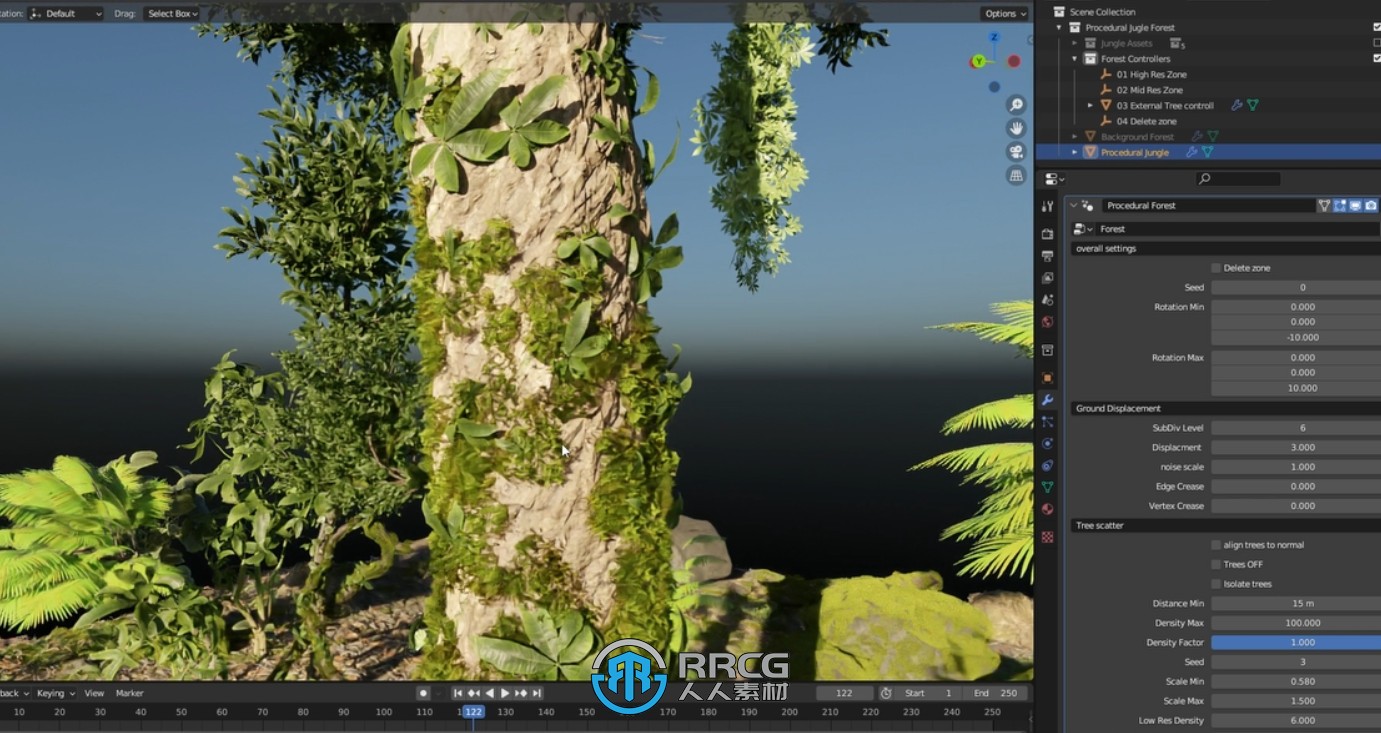Image resolution: width=1381 pixels, height=733 pixels.
Task: Play the animation in reverse
Action: (x=490, y=693)
